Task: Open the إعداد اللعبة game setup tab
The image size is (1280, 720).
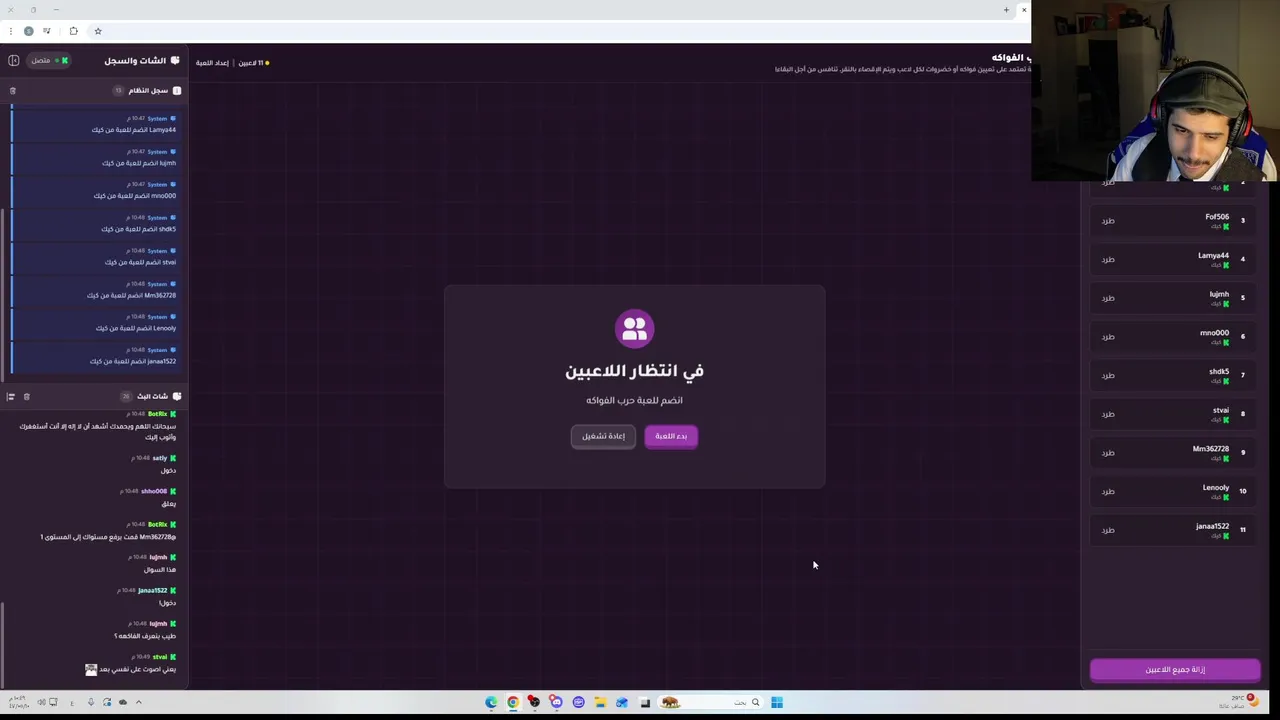Action: click(x=212, y=63)
